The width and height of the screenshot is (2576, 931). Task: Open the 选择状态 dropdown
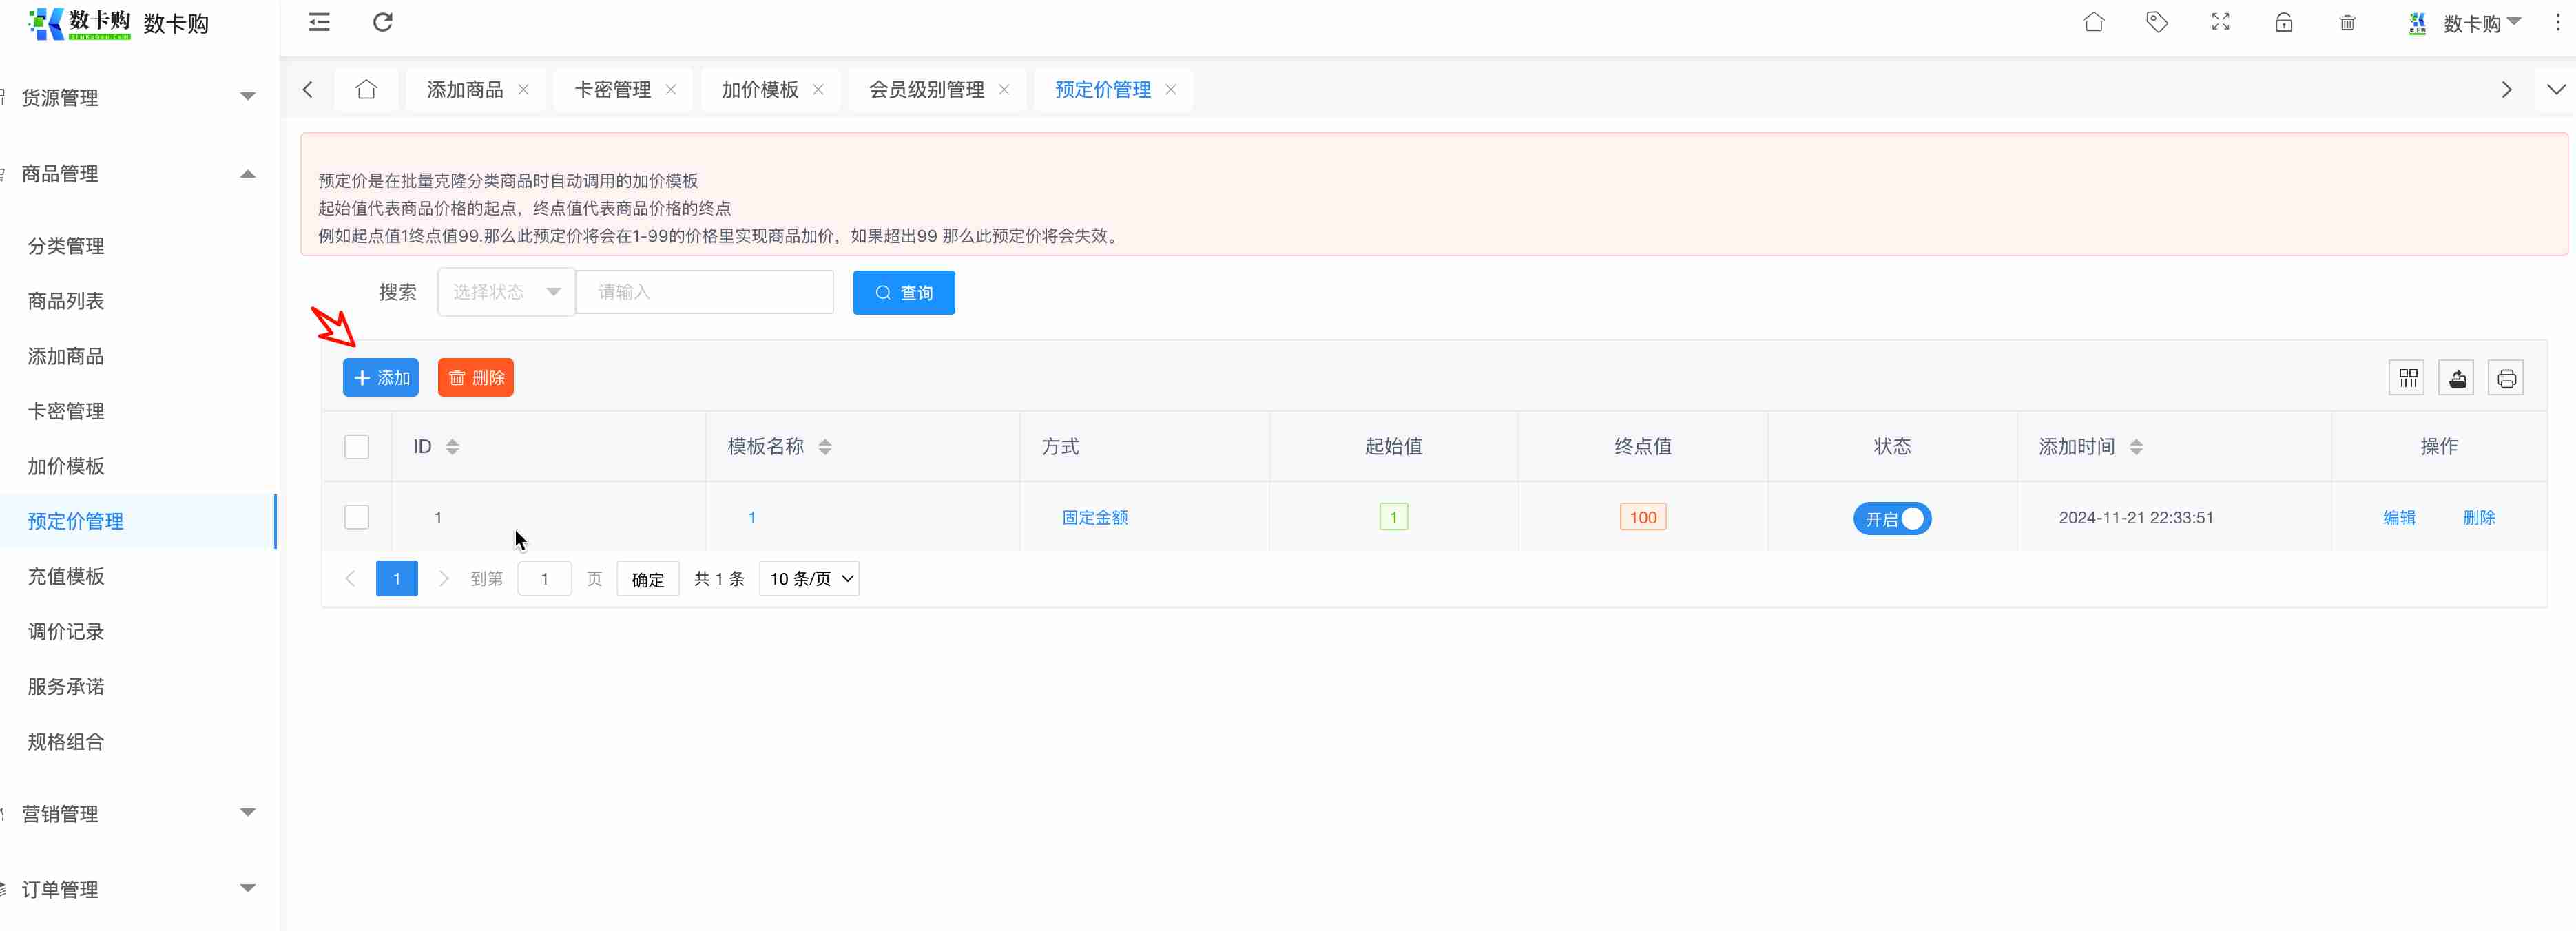pos(506,292)
